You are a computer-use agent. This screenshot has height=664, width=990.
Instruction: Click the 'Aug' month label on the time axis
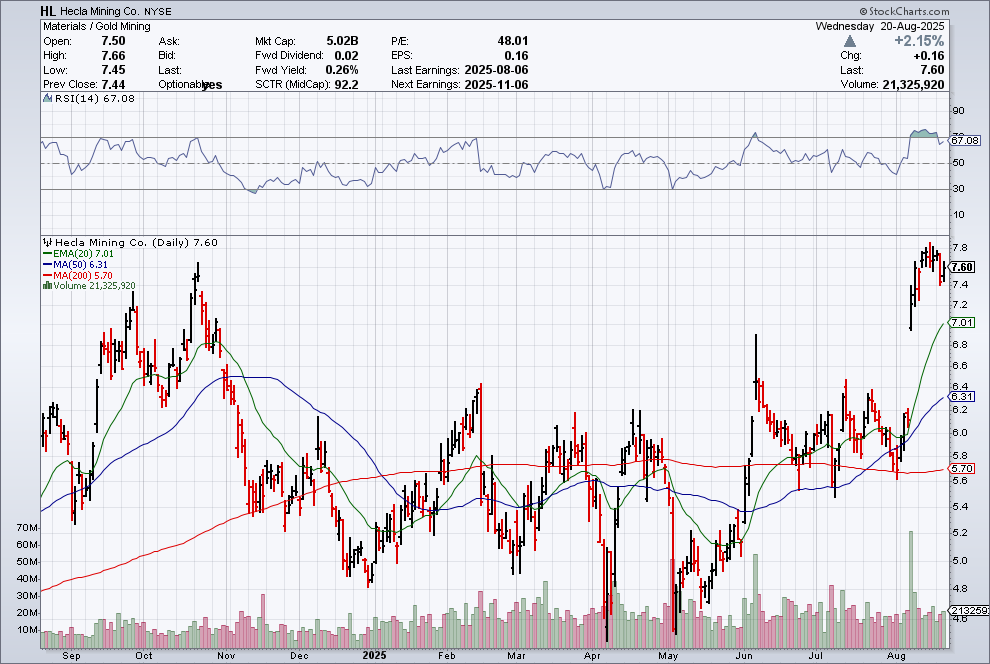point(896,656)
